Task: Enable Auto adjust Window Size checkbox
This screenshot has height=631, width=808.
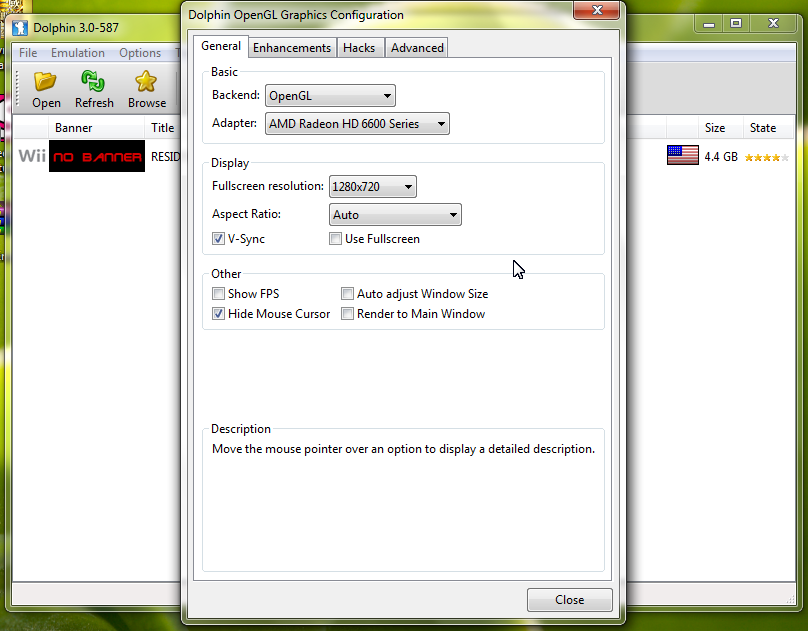Action: (x=348, y=294)
